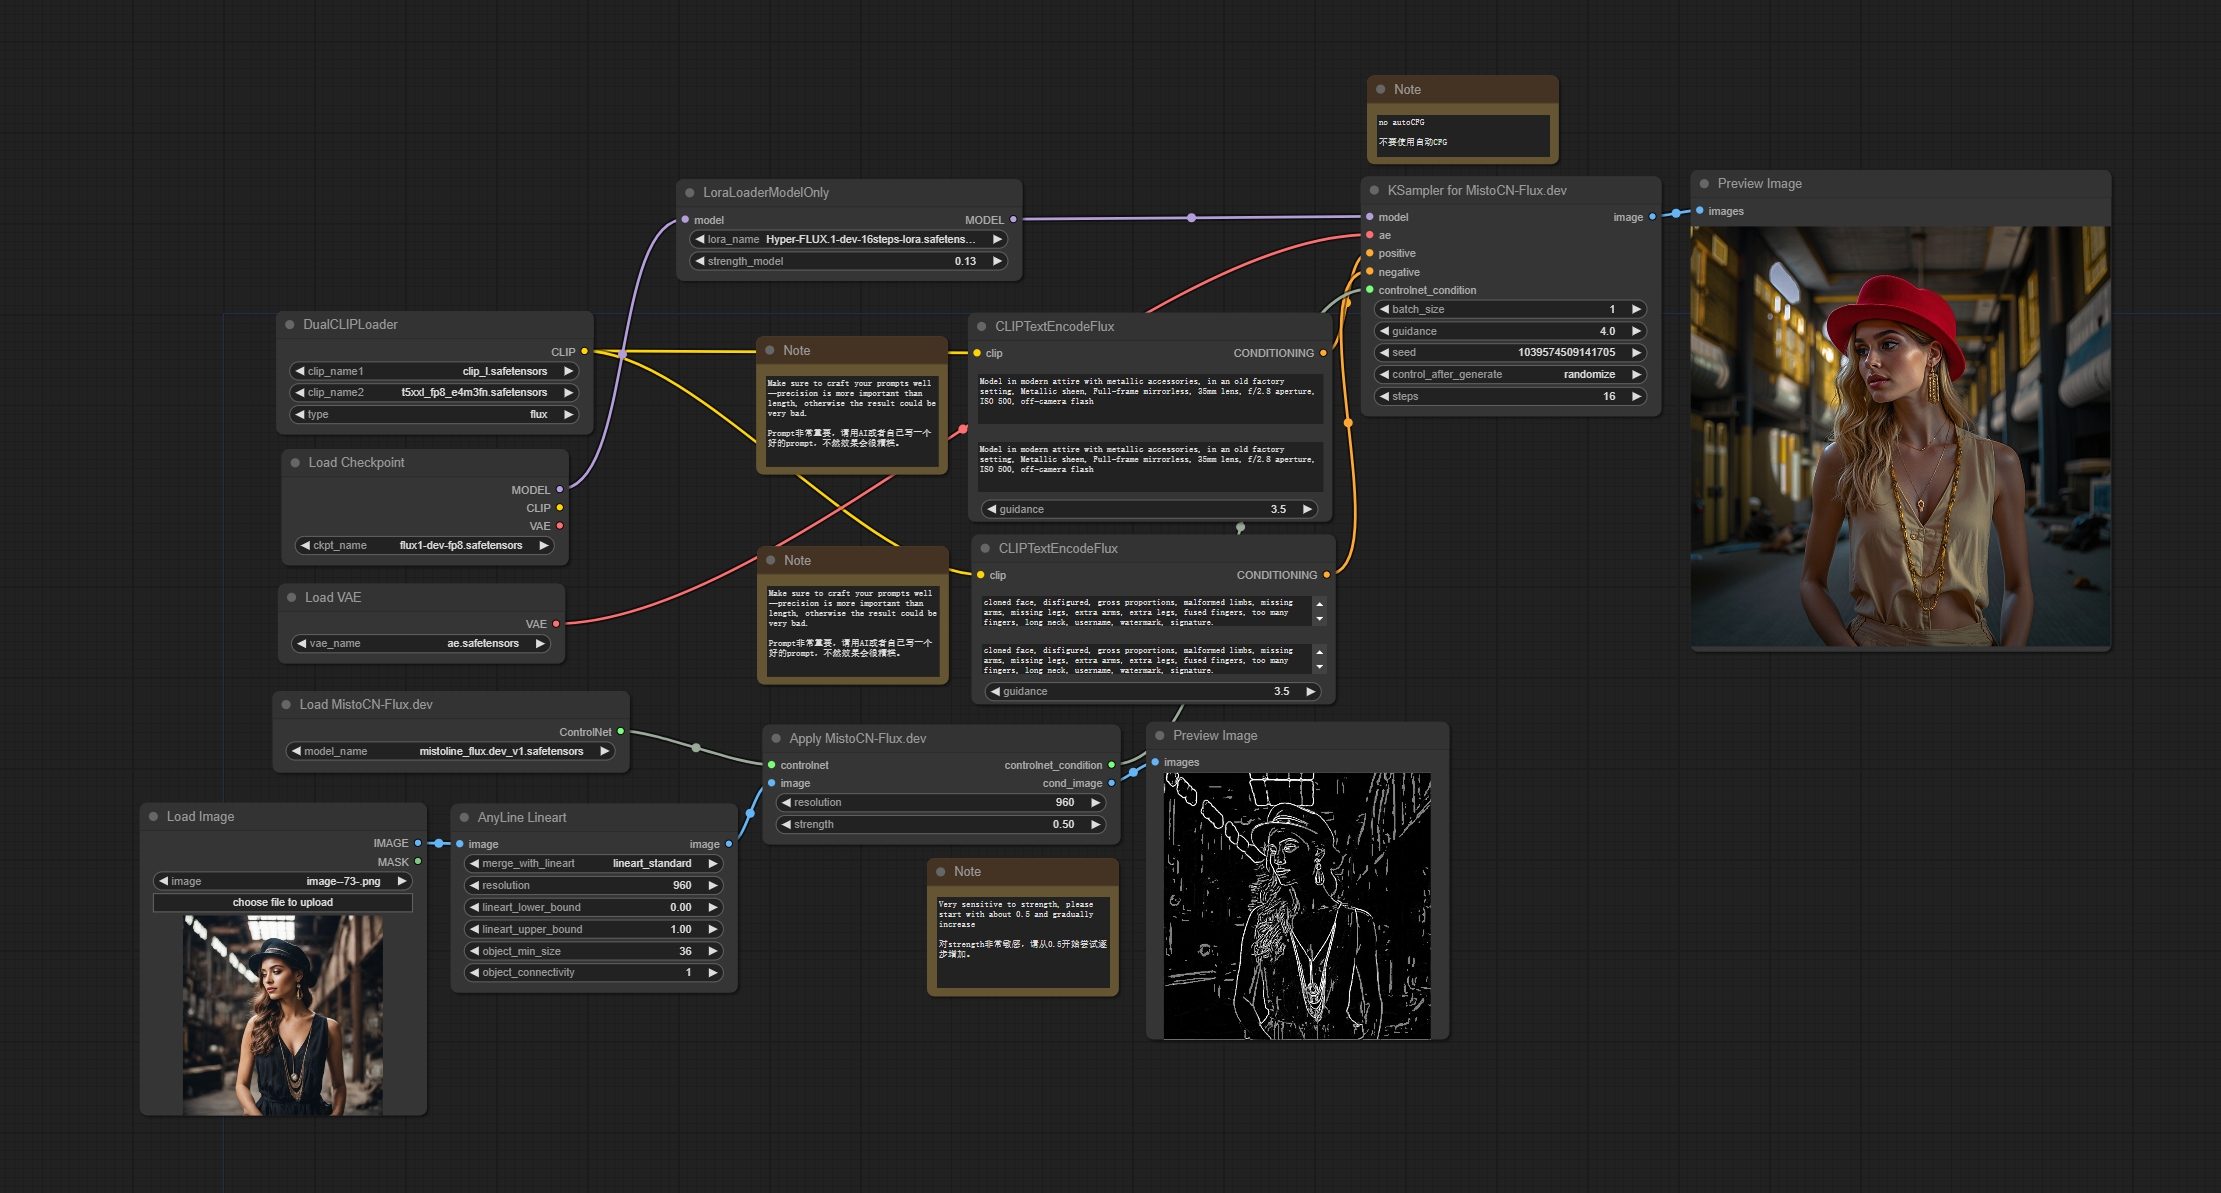
Task: Click the second CLIPTextEncodeFlux title
Action: (x=1058, y=549)
